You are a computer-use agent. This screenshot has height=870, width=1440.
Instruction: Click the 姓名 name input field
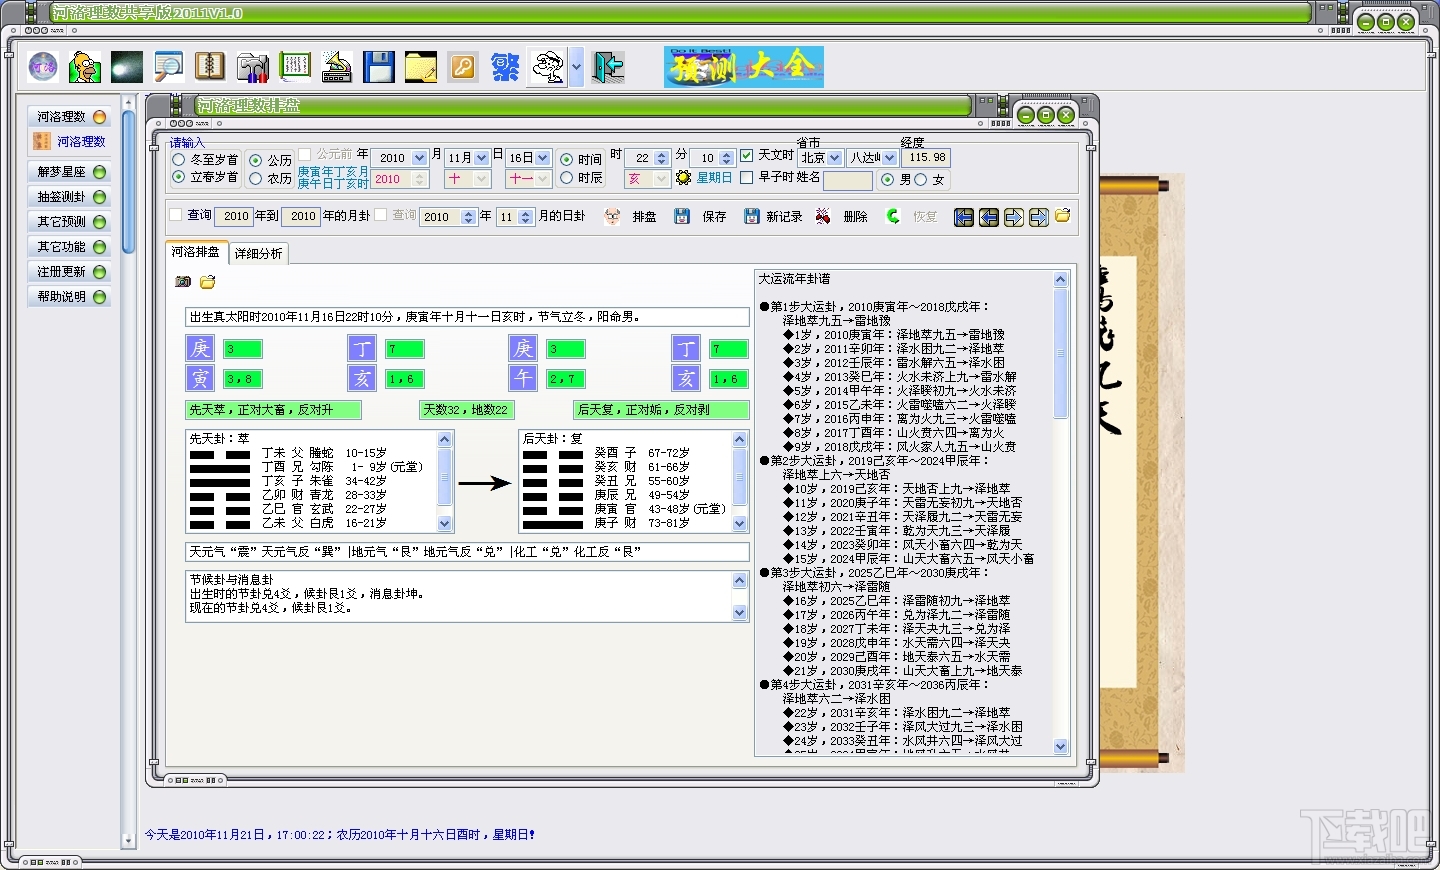848,180
